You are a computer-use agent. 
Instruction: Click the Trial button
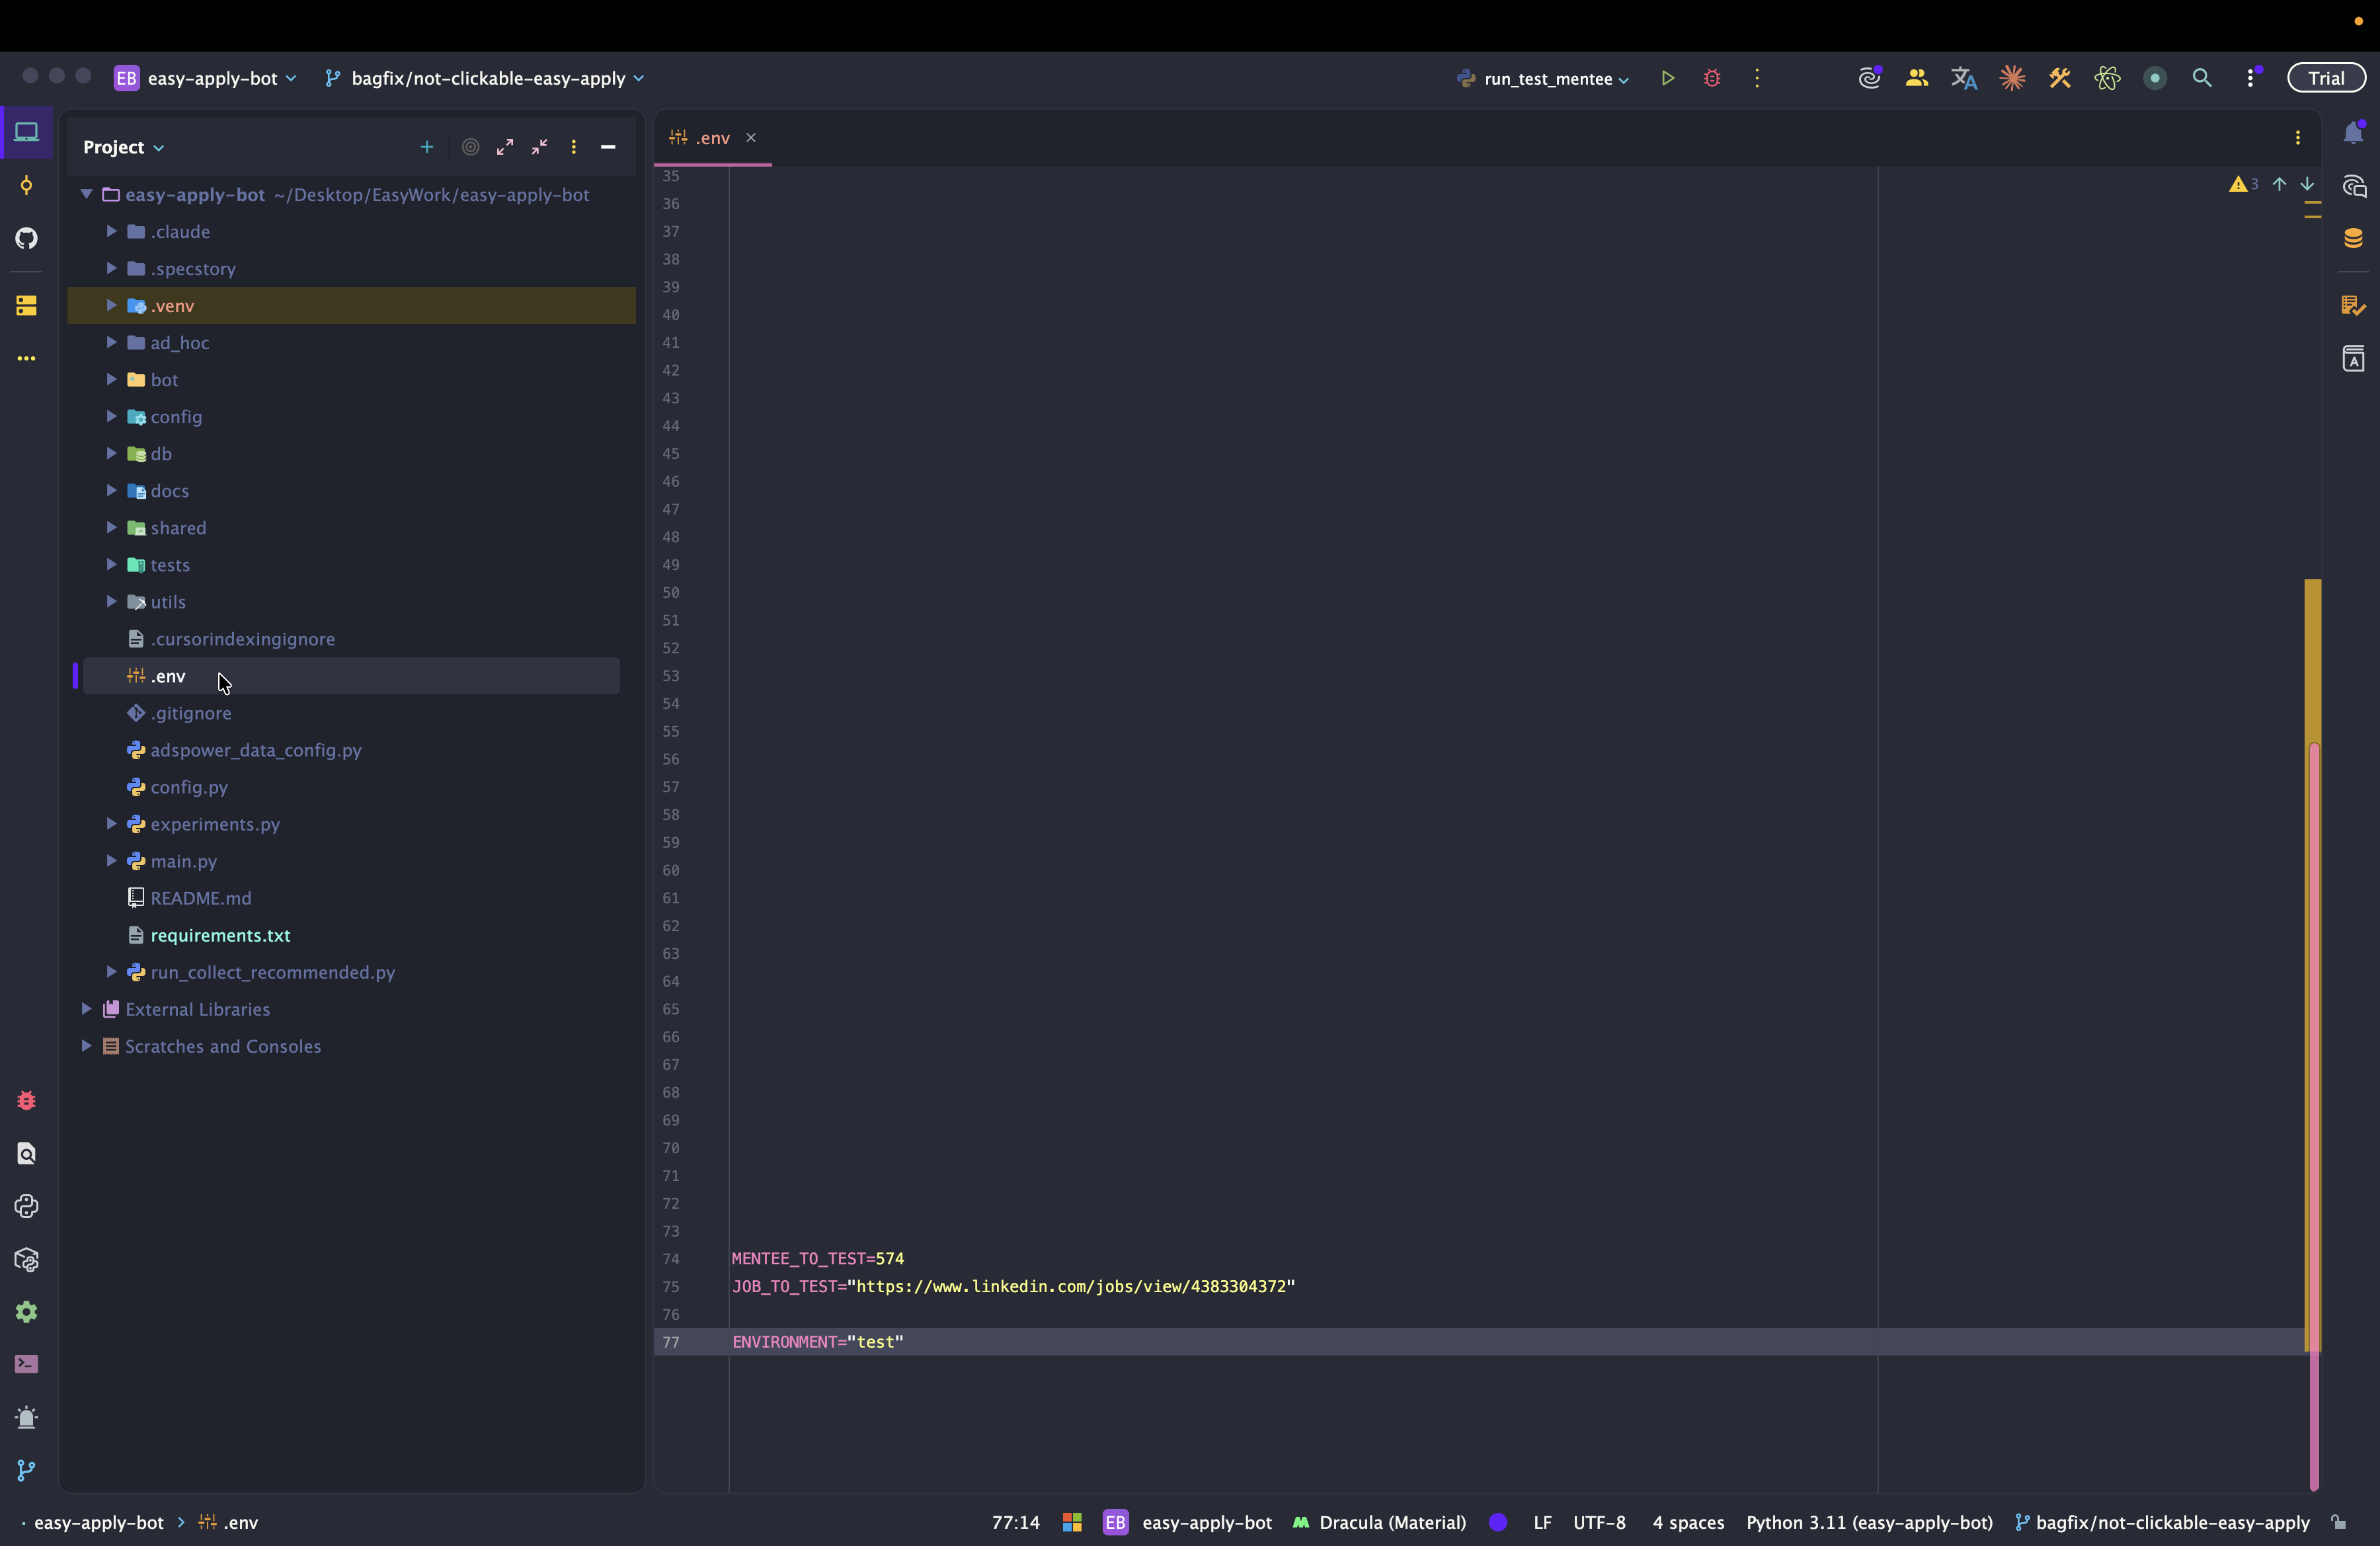(2325, 78)
